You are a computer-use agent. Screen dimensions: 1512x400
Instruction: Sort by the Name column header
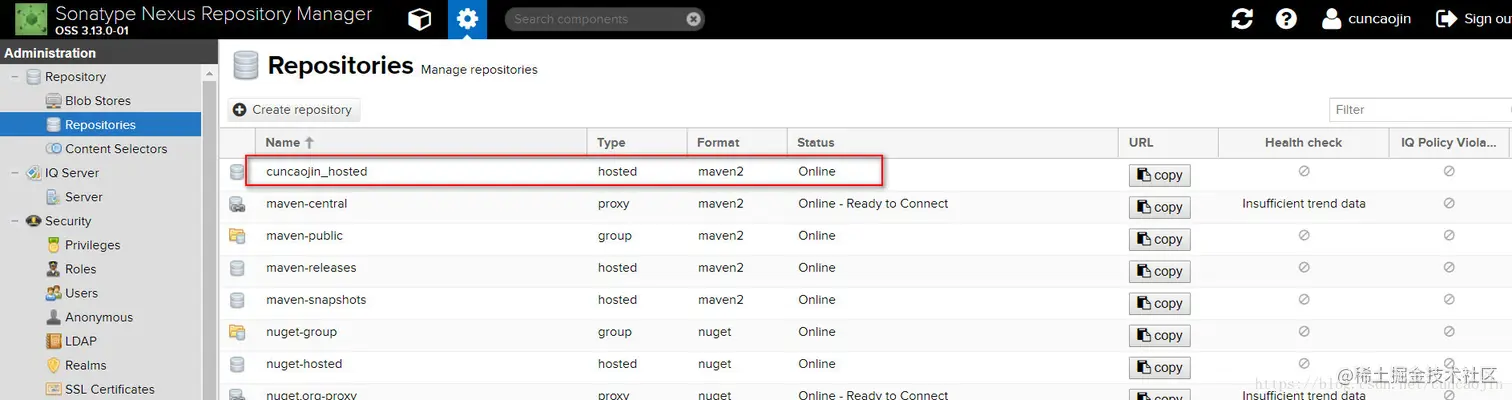point(421,143)
